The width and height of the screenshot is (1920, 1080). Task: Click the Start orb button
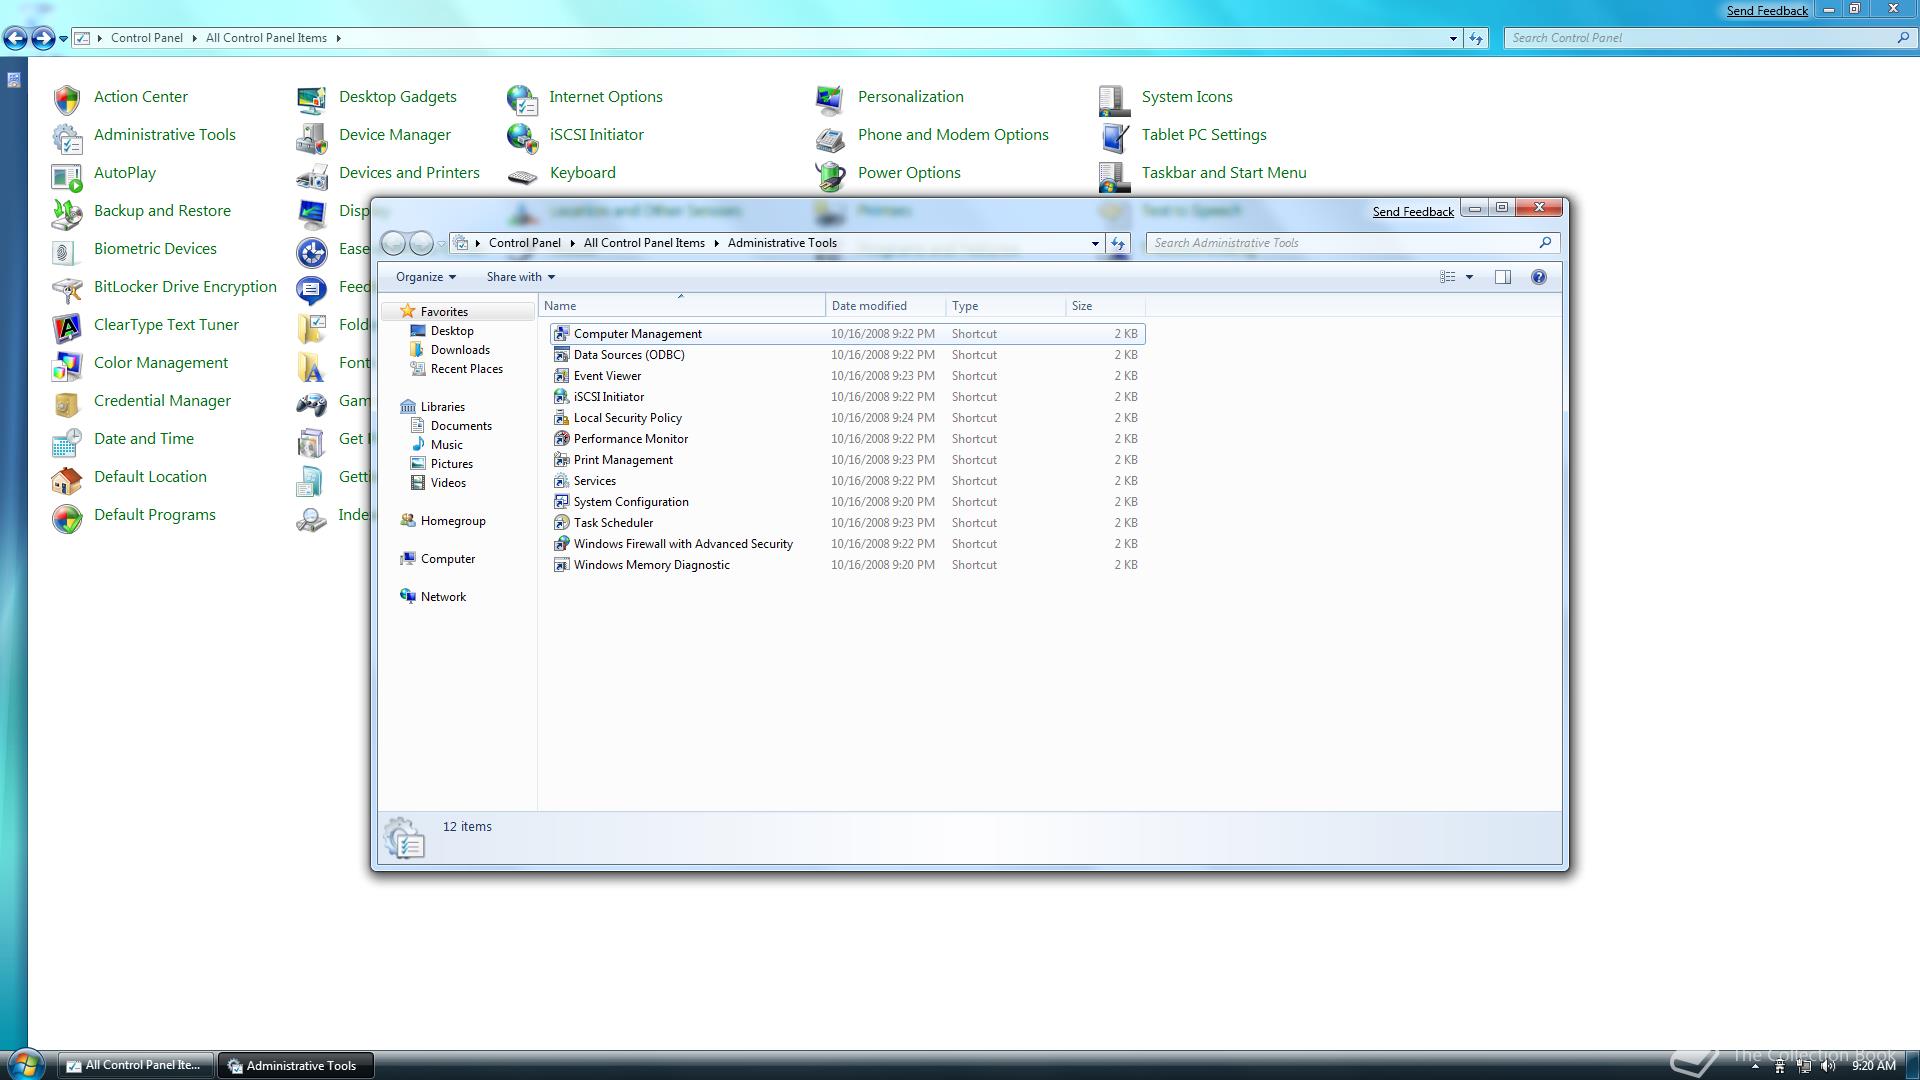25,1063
